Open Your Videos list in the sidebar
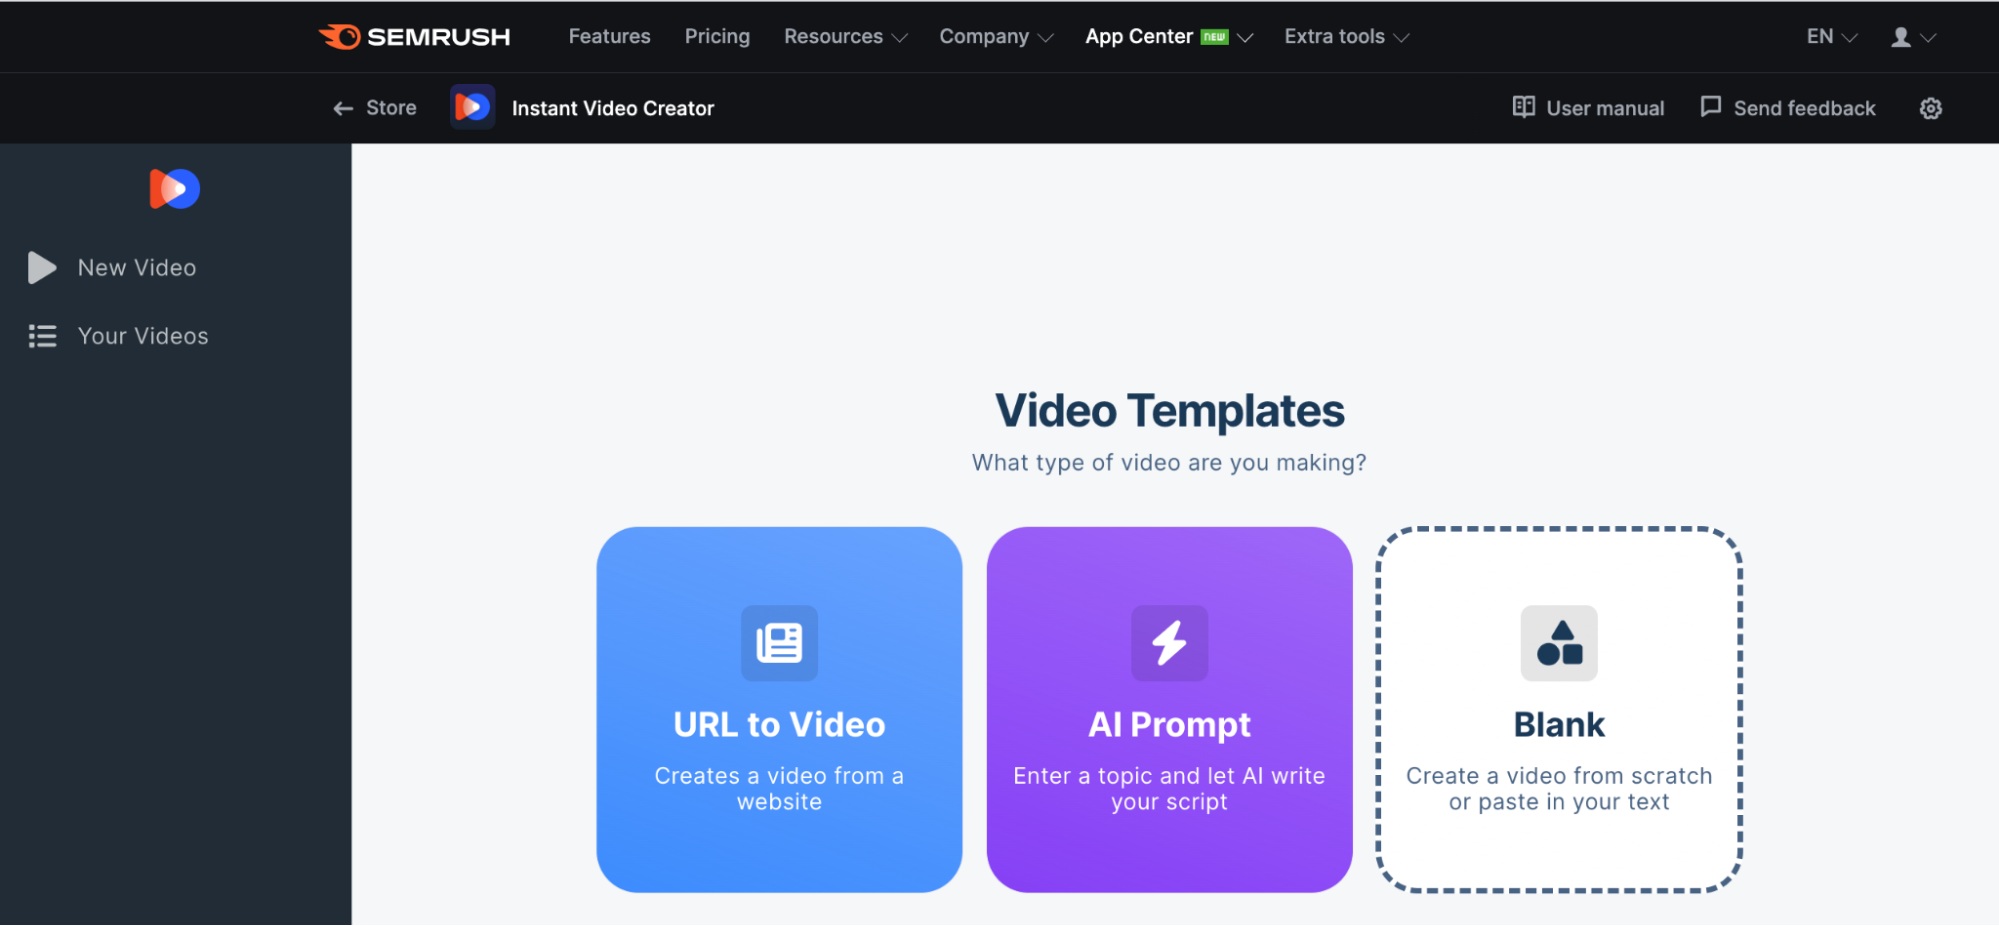This screenshot has height=926, width=1999. 142,336
